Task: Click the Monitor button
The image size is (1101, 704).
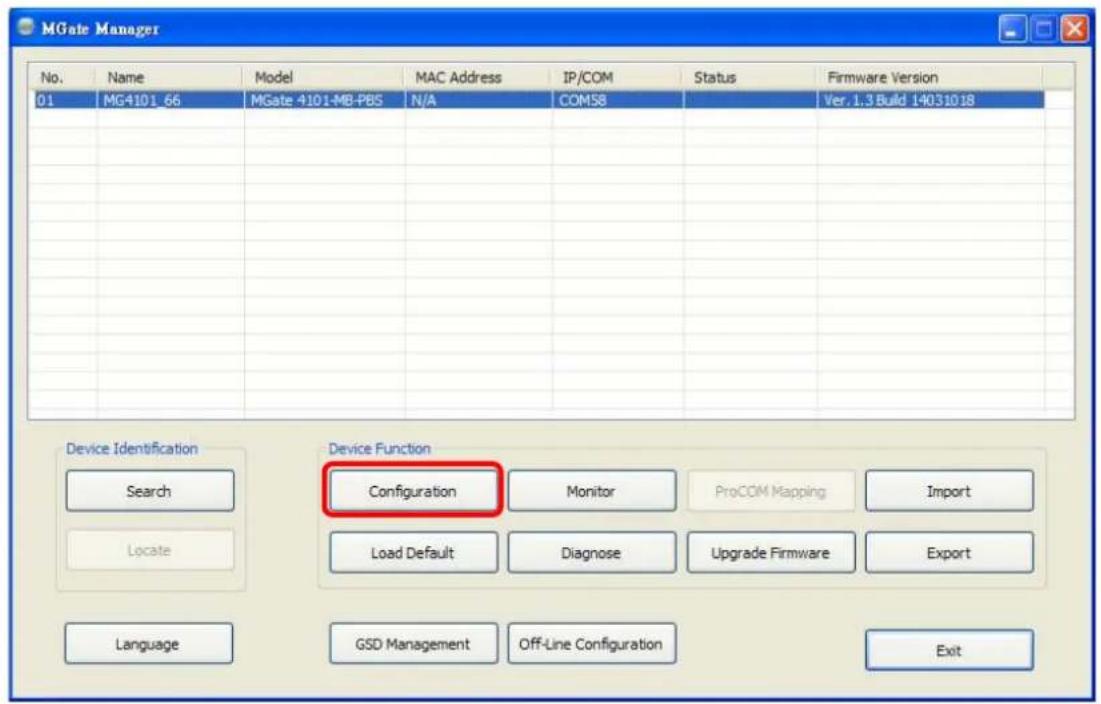Action: click(591, 491)
